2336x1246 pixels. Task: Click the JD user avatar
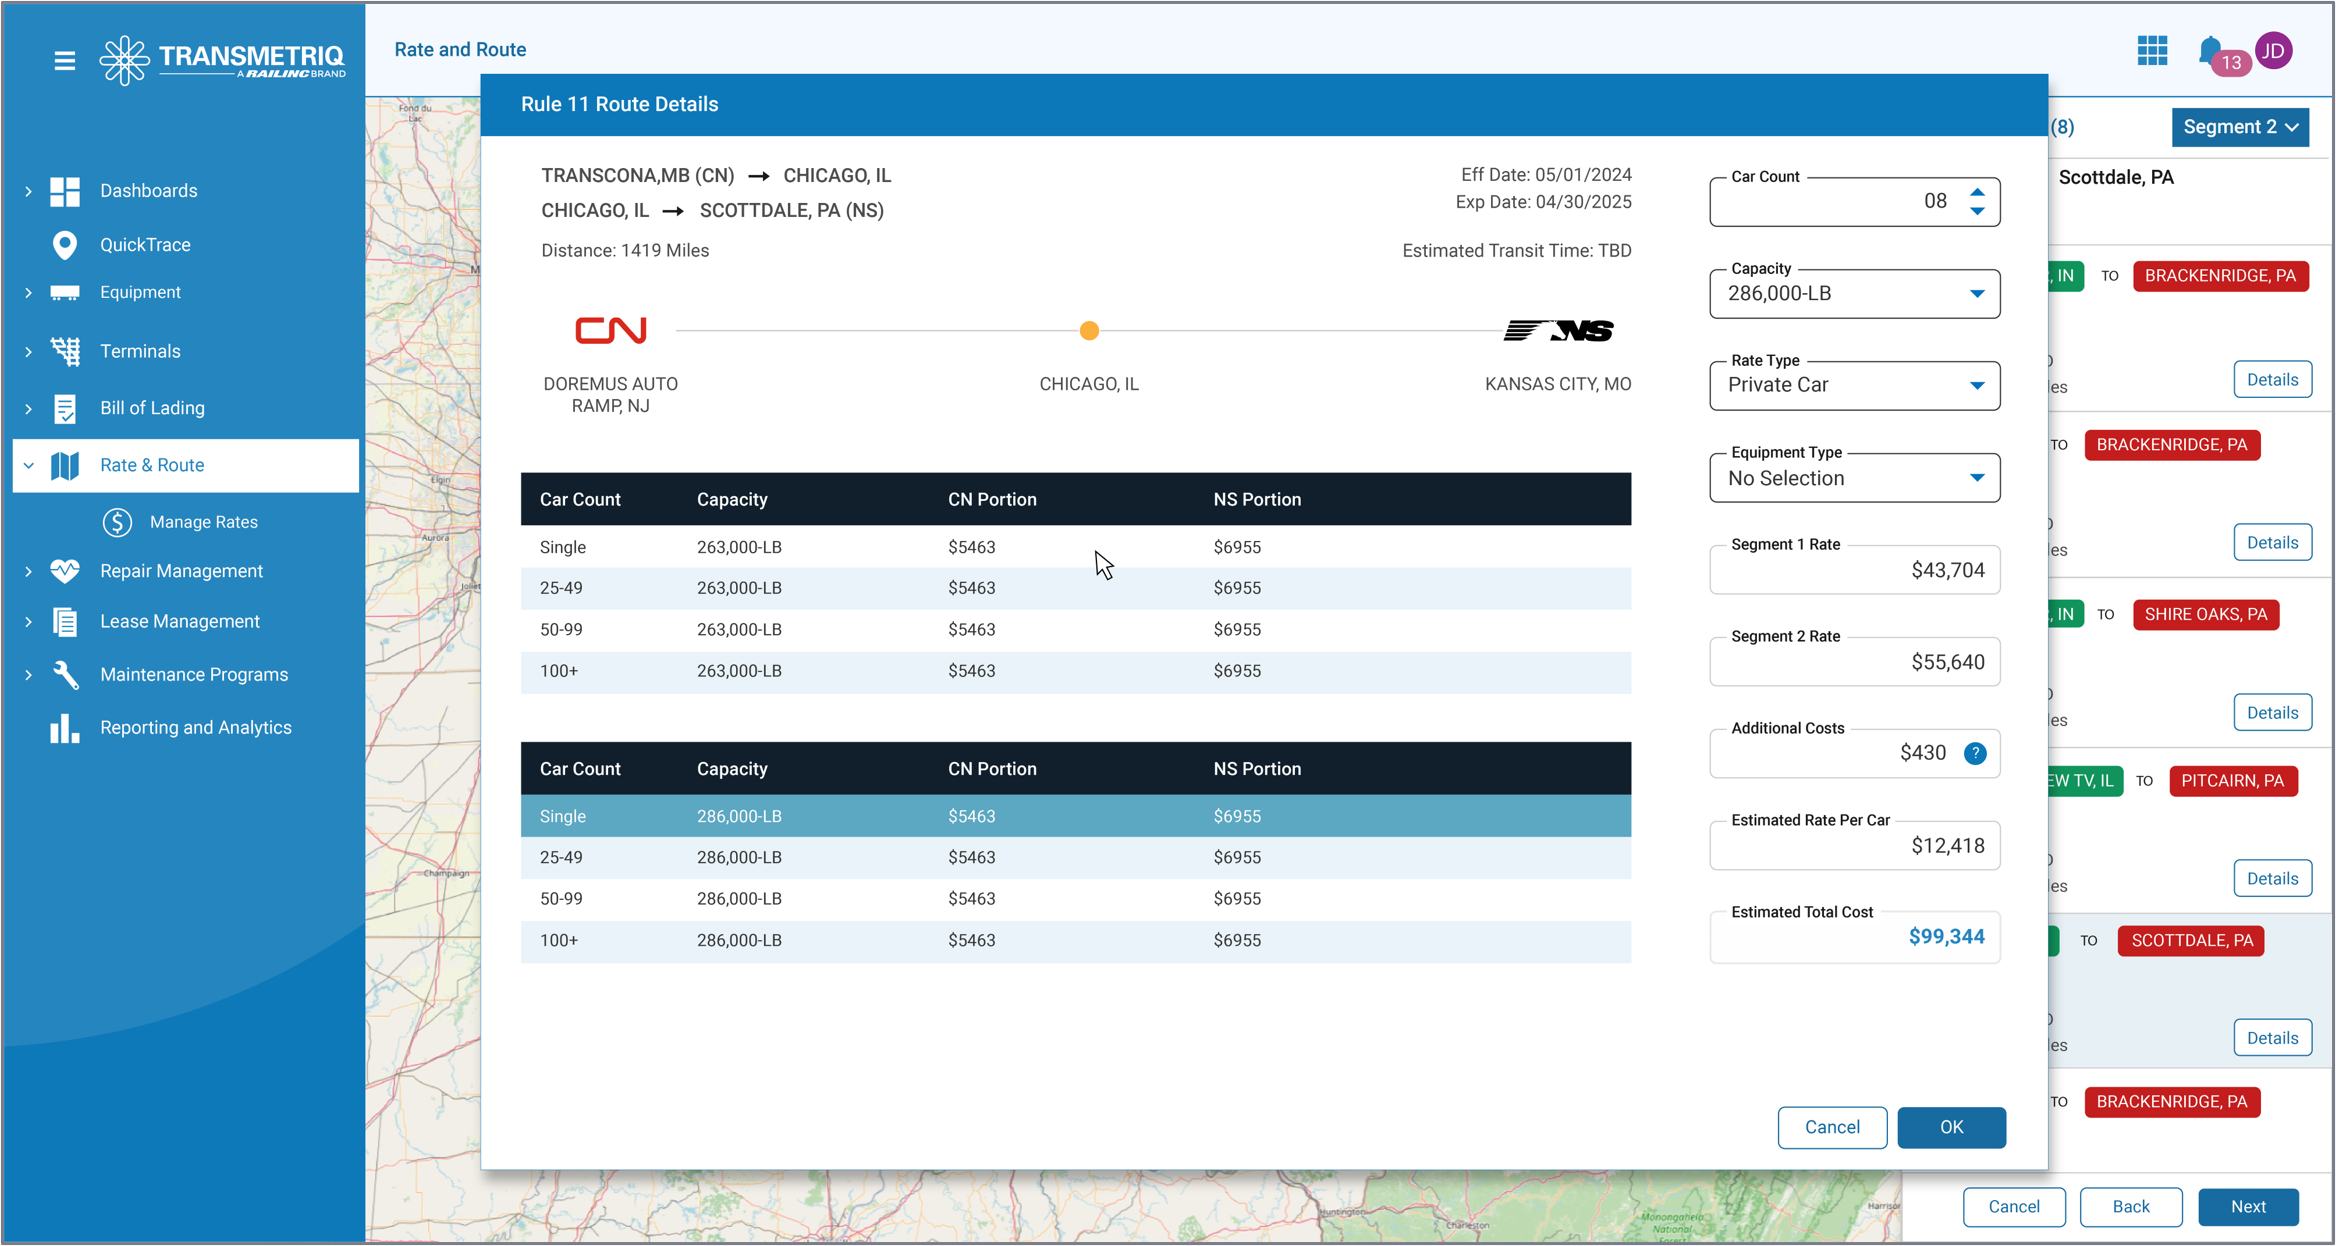(2274, 50)
